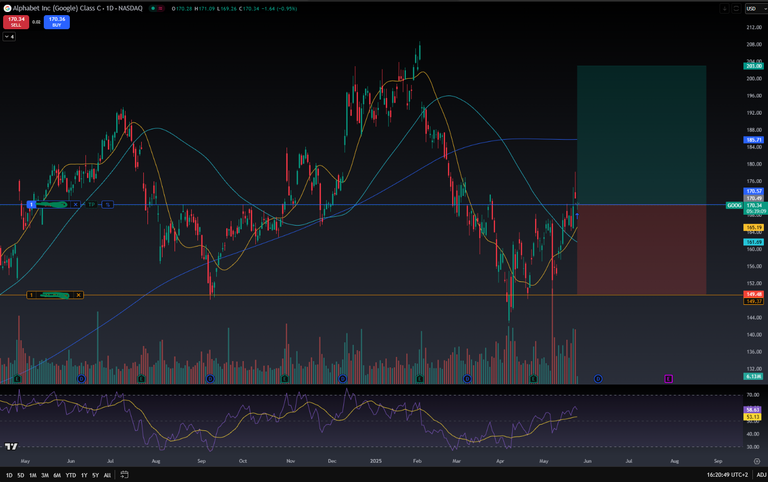Hit the blue 170.36 BUY button
The height and width of the screenshot is (482, 768).
(57, 22)
